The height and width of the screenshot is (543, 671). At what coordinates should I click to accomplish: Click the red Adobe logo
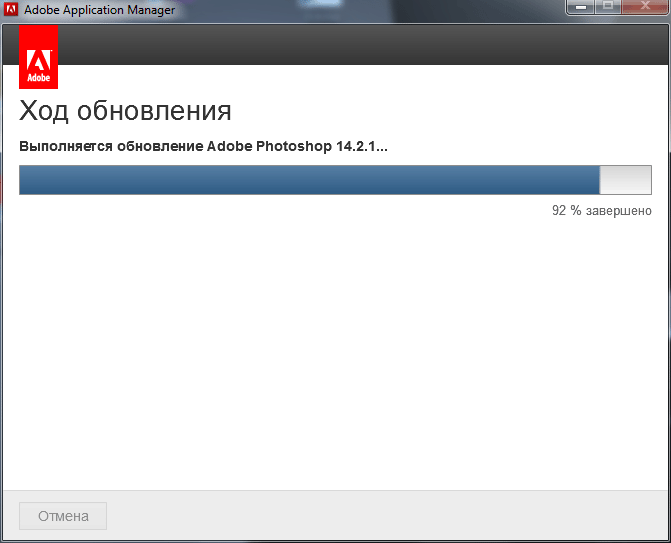pyautogui.click(x=39, y=57)
